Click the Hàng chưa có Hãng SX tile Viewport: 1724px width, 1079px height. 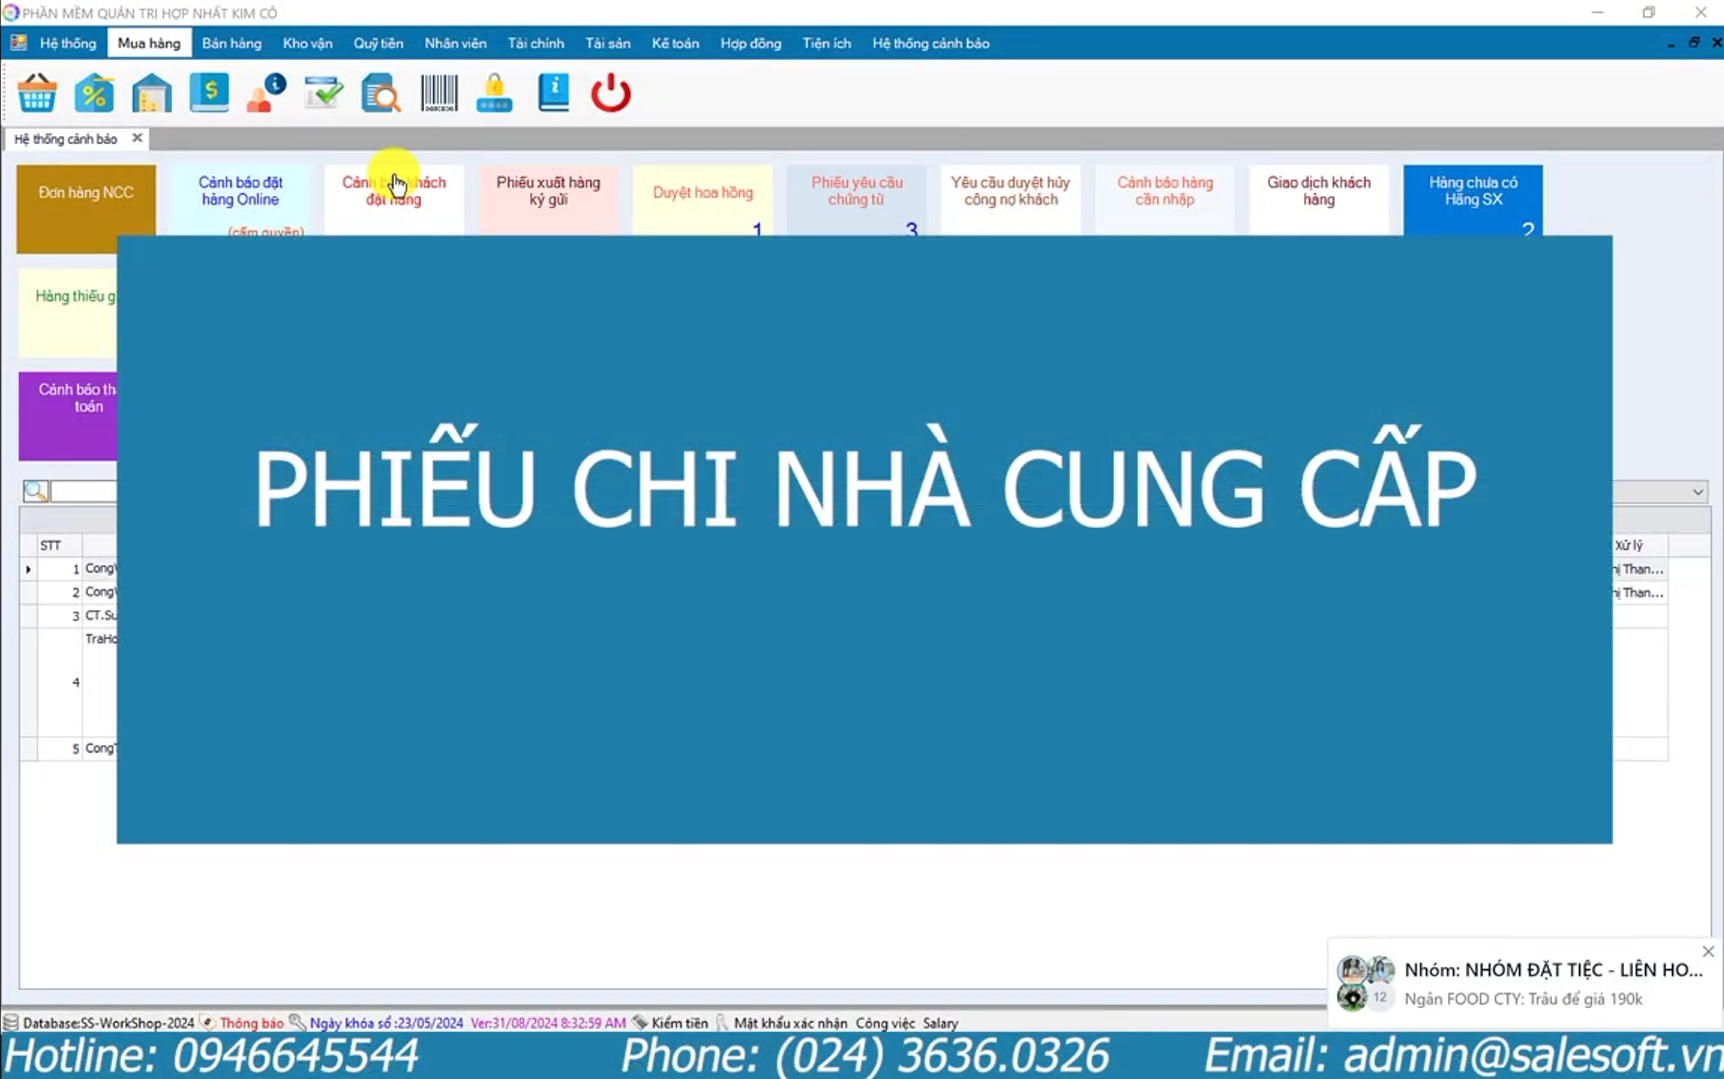tap(1473, 200)
